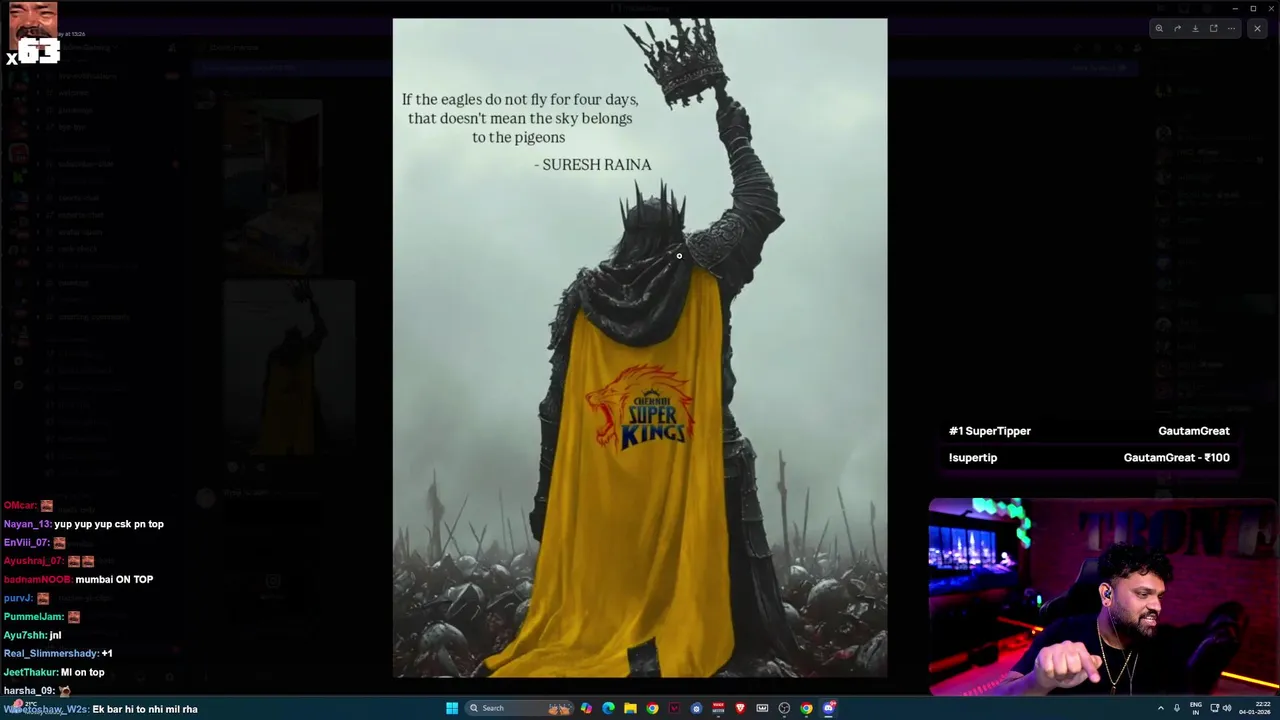The height and width of the screenshot is (720, 1280).
Task: Open the Windows Start menu
Action: tap(452, 708)
